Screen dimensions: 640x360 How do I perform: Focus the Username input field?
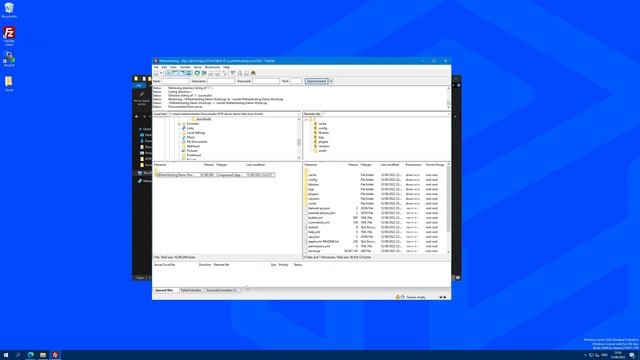click(221, 81)
